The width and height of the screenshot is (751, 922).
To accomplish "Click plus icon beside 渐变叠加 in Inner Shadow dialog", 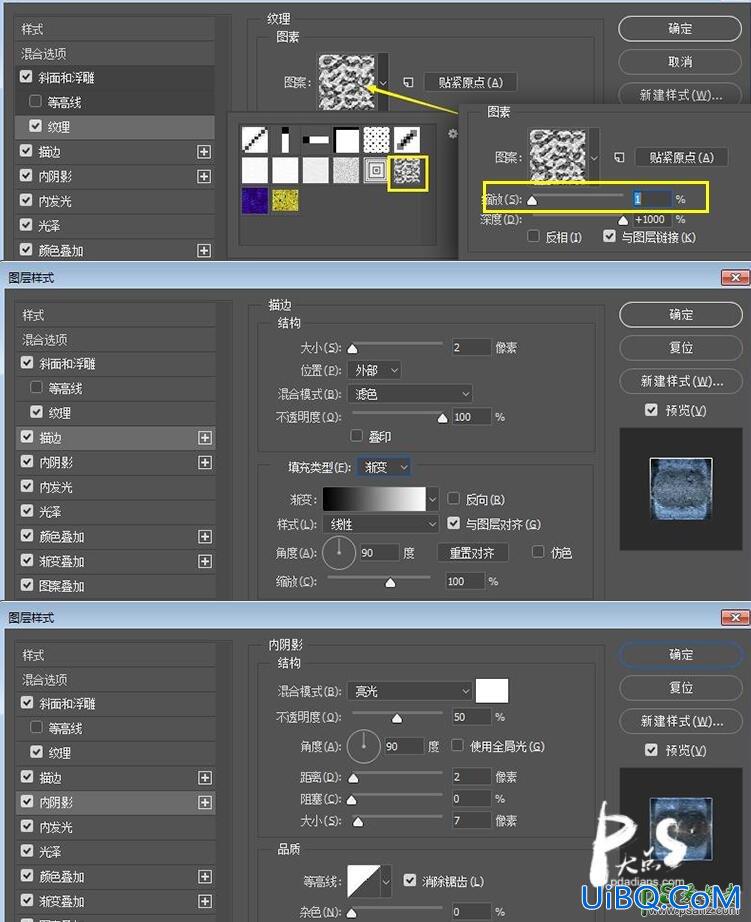I will (x=205, y=901).
